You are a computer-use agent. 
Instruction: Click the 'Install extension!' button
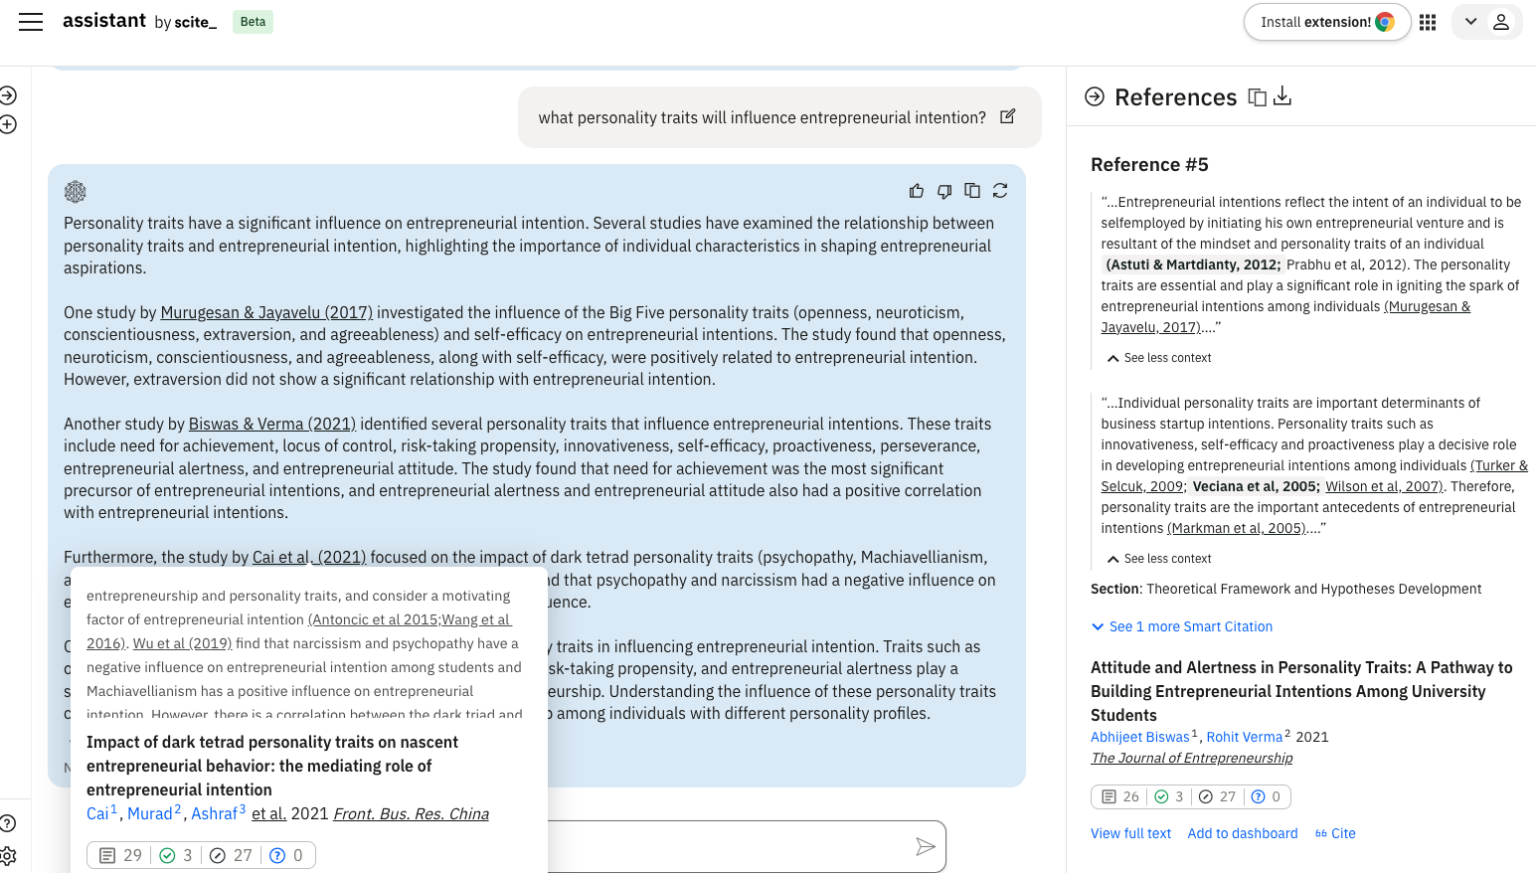point(1327,21)
